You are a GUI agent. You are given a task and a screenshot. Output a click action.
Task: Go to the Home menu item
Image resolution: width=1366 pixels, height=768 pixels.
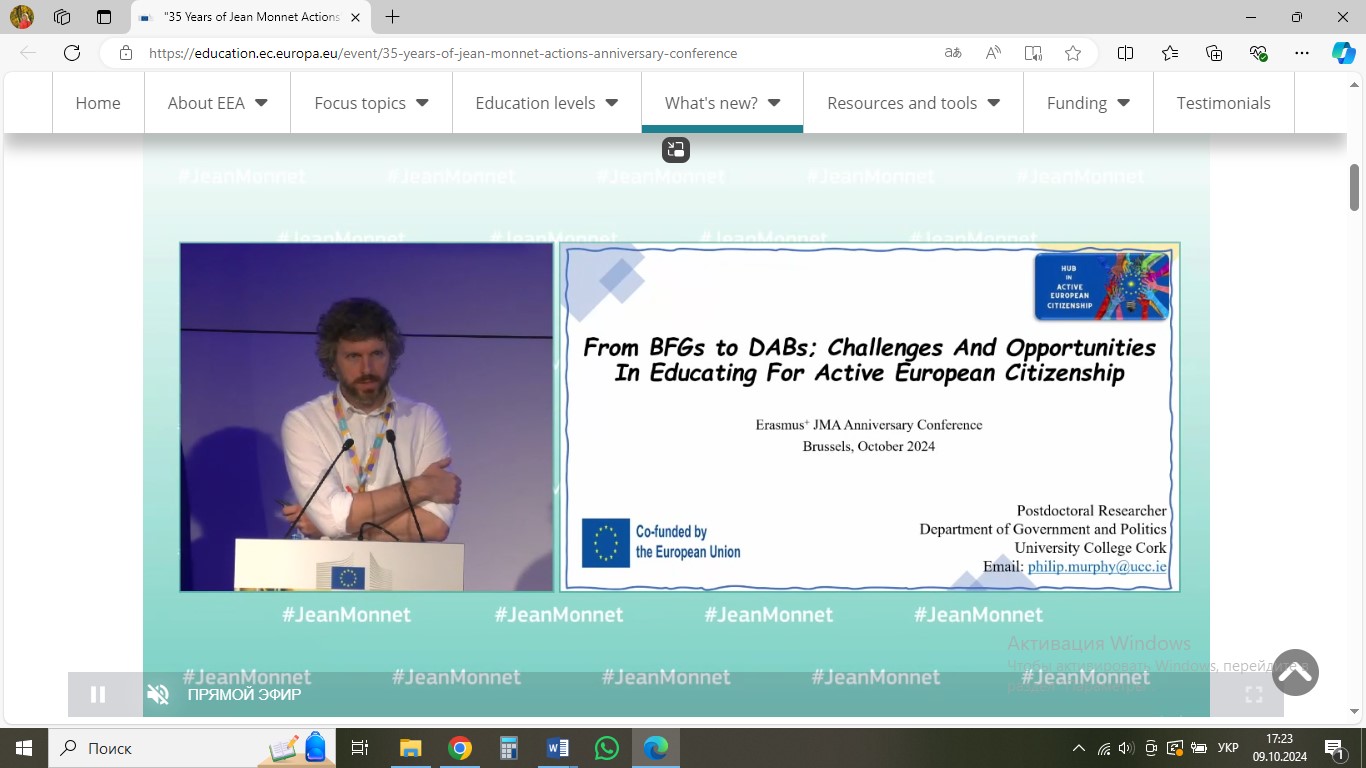pyautogui.click(x=98, y=103)
